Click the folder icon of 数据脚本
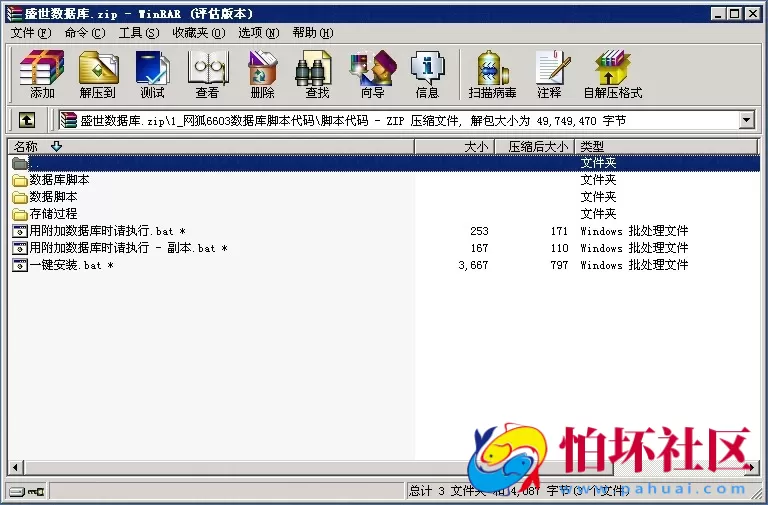 click(20, 197)
